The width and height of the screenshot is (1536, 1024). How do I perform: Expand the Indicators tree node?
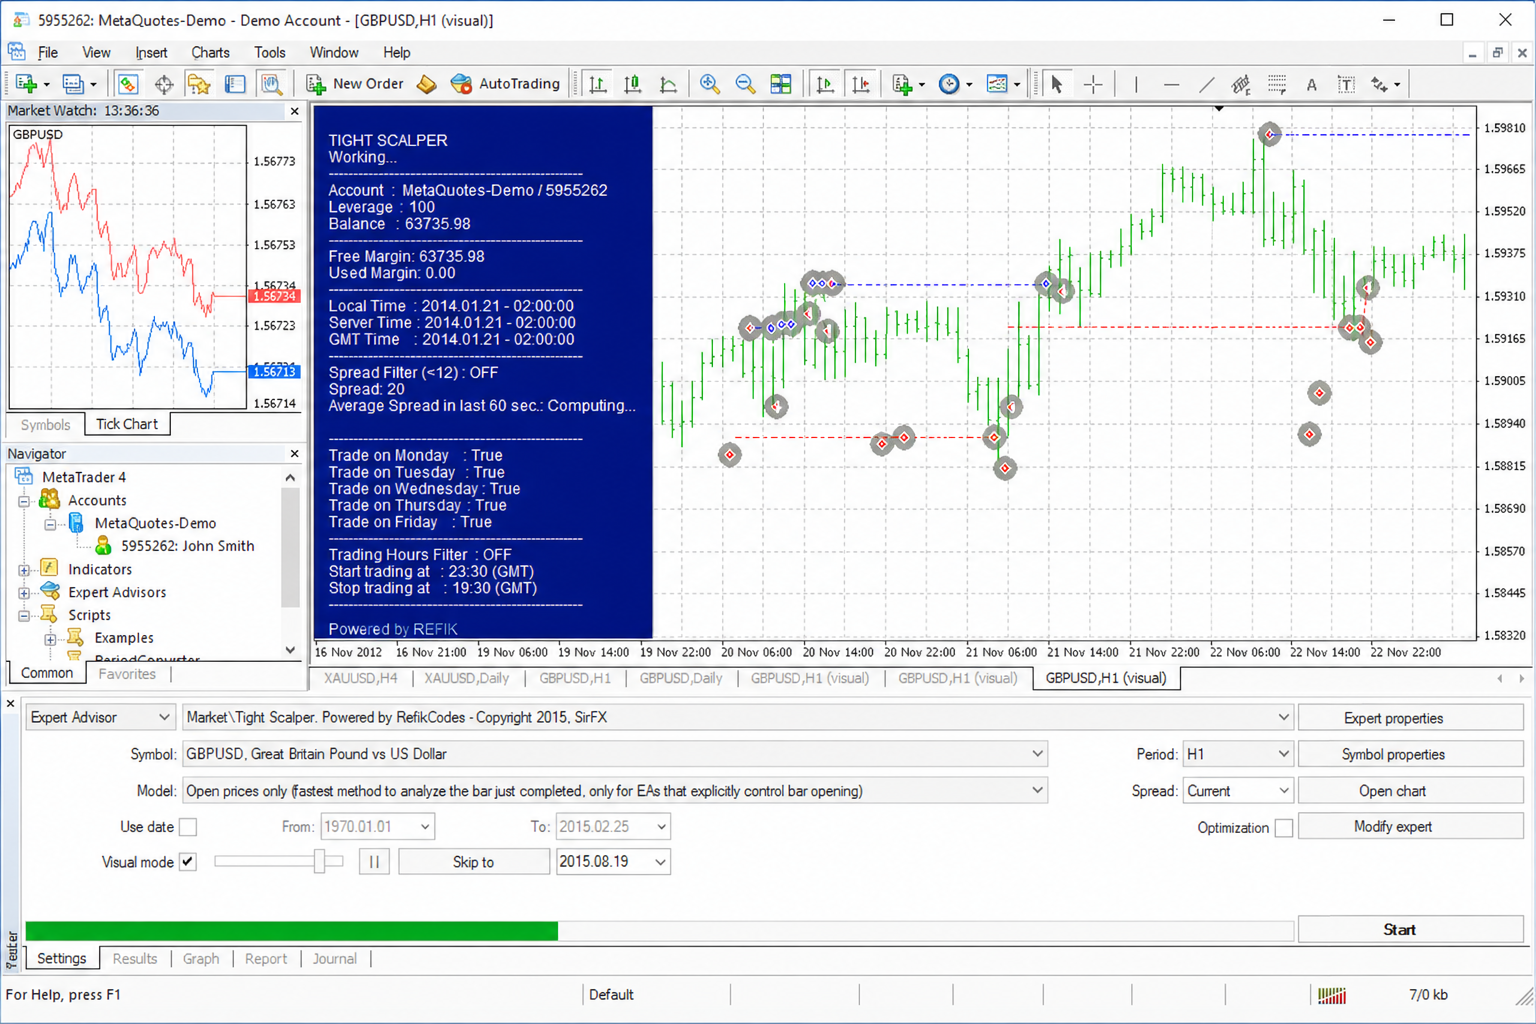click(x=24, y=570)
